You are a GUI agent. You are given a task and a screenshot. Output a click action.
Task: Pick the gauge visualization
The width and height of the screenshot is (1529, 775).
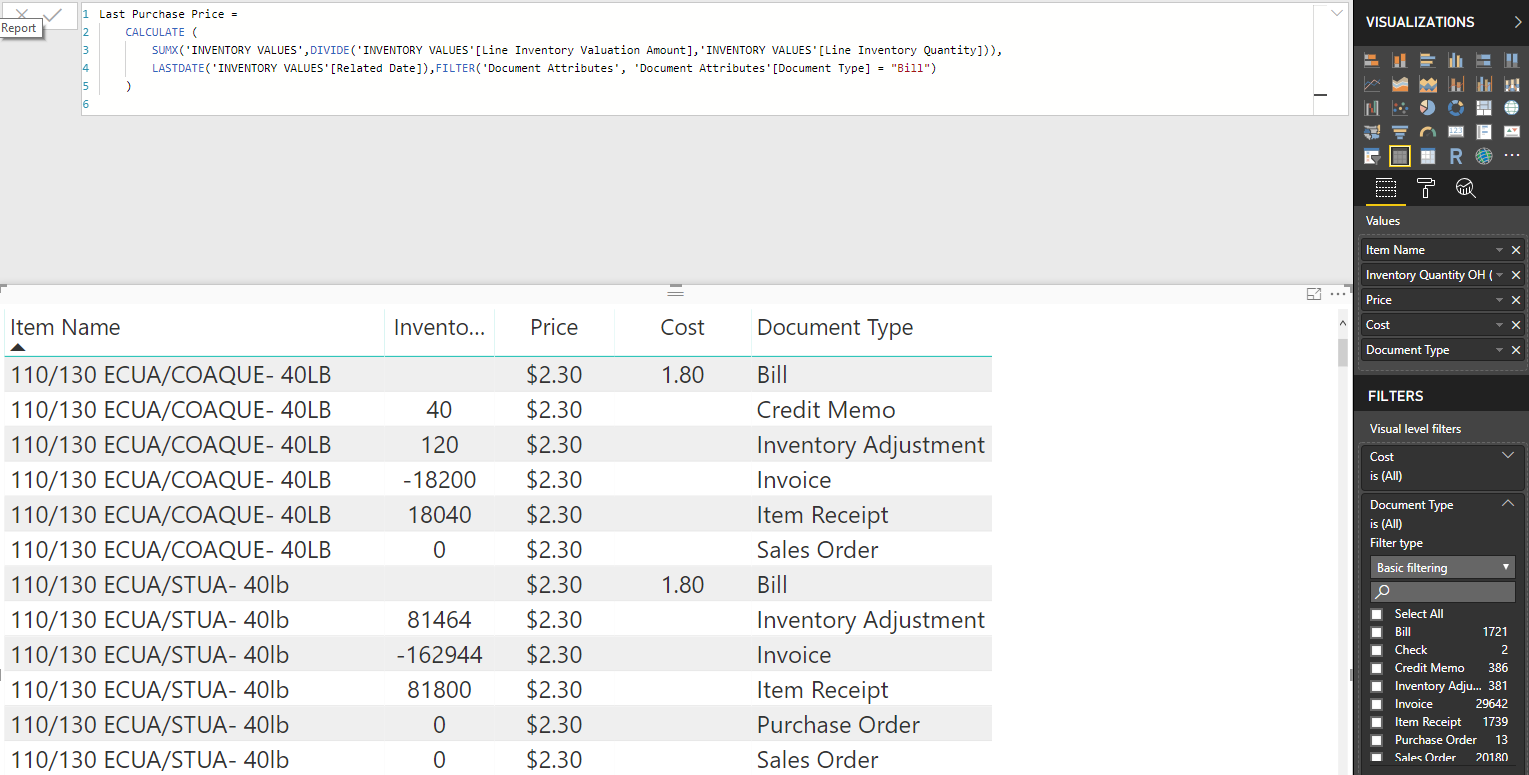click(1428, 132)
